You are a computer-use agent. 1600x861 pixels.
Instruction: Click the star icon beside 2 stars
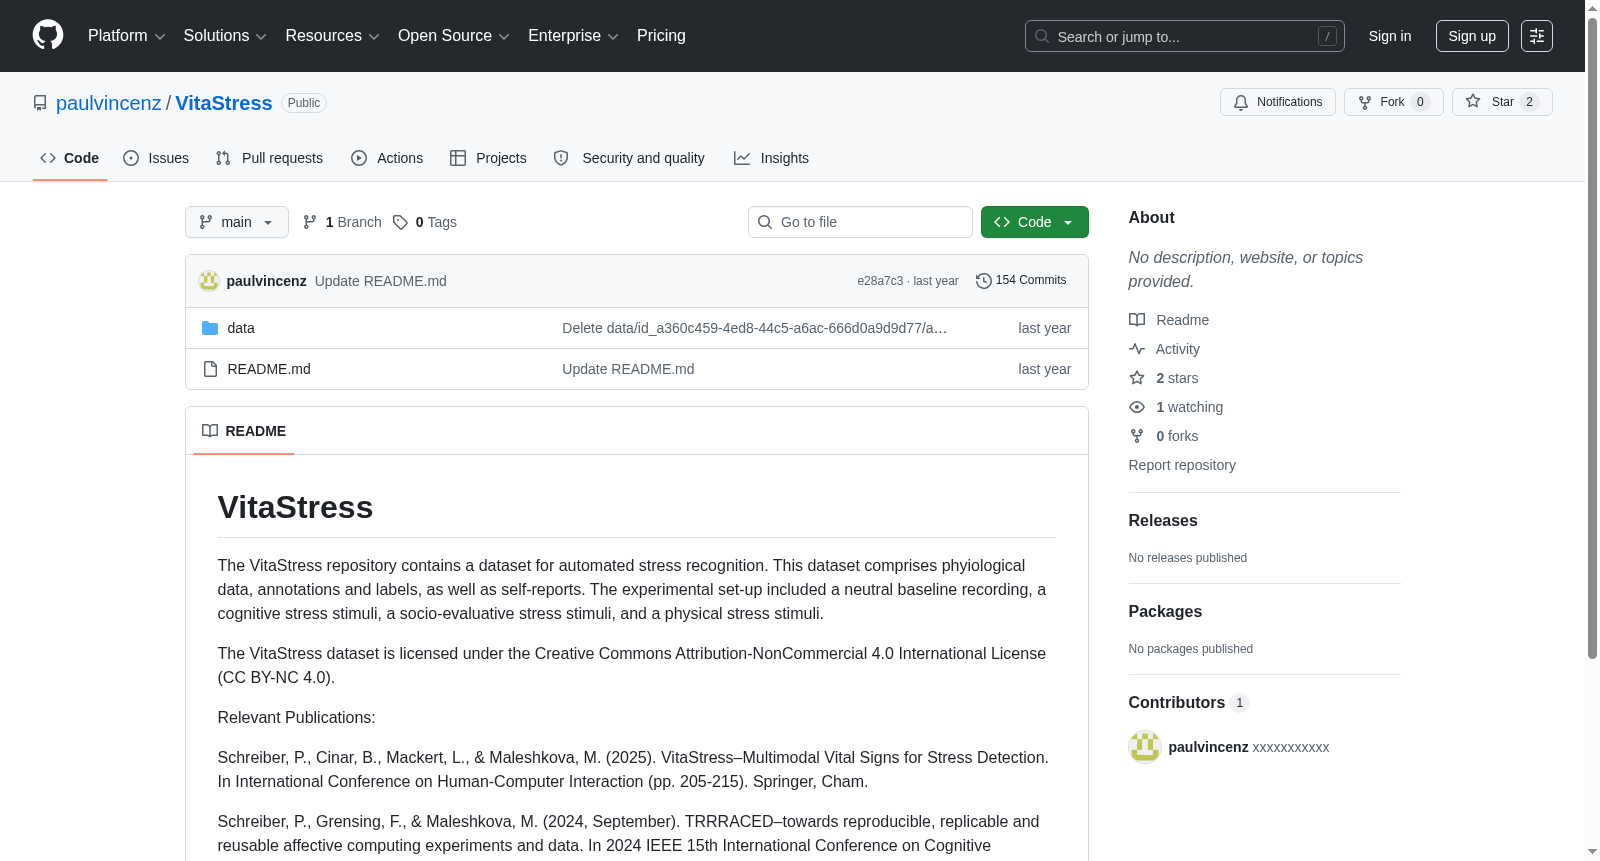pos(1137,378)
